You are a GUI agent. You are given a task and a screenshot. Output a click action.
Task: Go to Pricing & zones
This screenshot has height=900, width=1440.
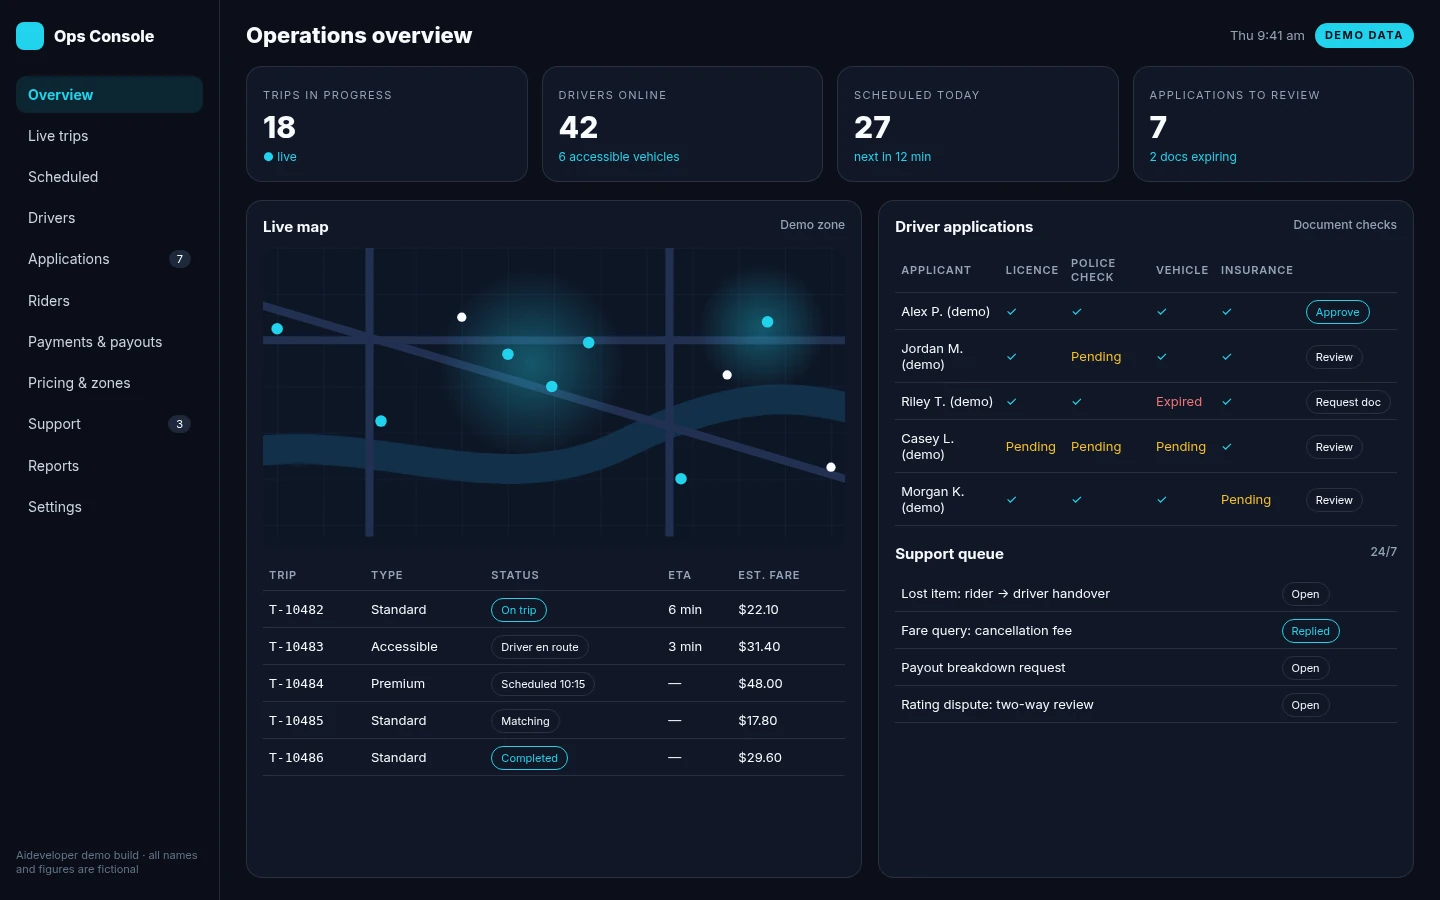[x=109, y=383]
